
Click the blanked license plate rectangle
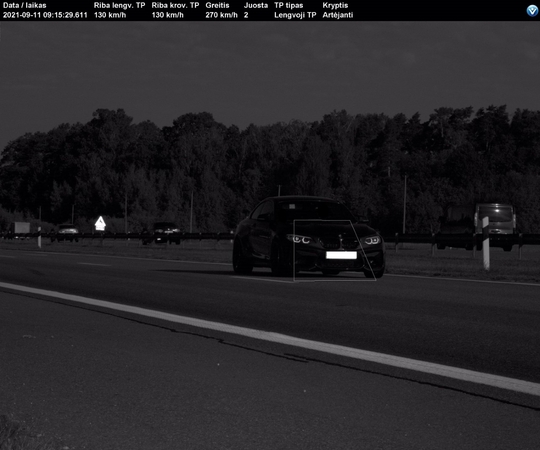pos(341,255)
